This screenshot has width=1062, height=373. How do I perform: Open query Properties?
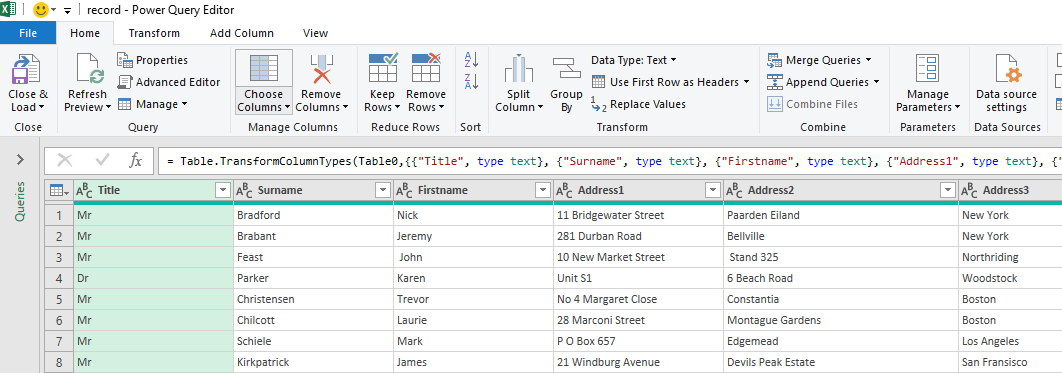153,60
